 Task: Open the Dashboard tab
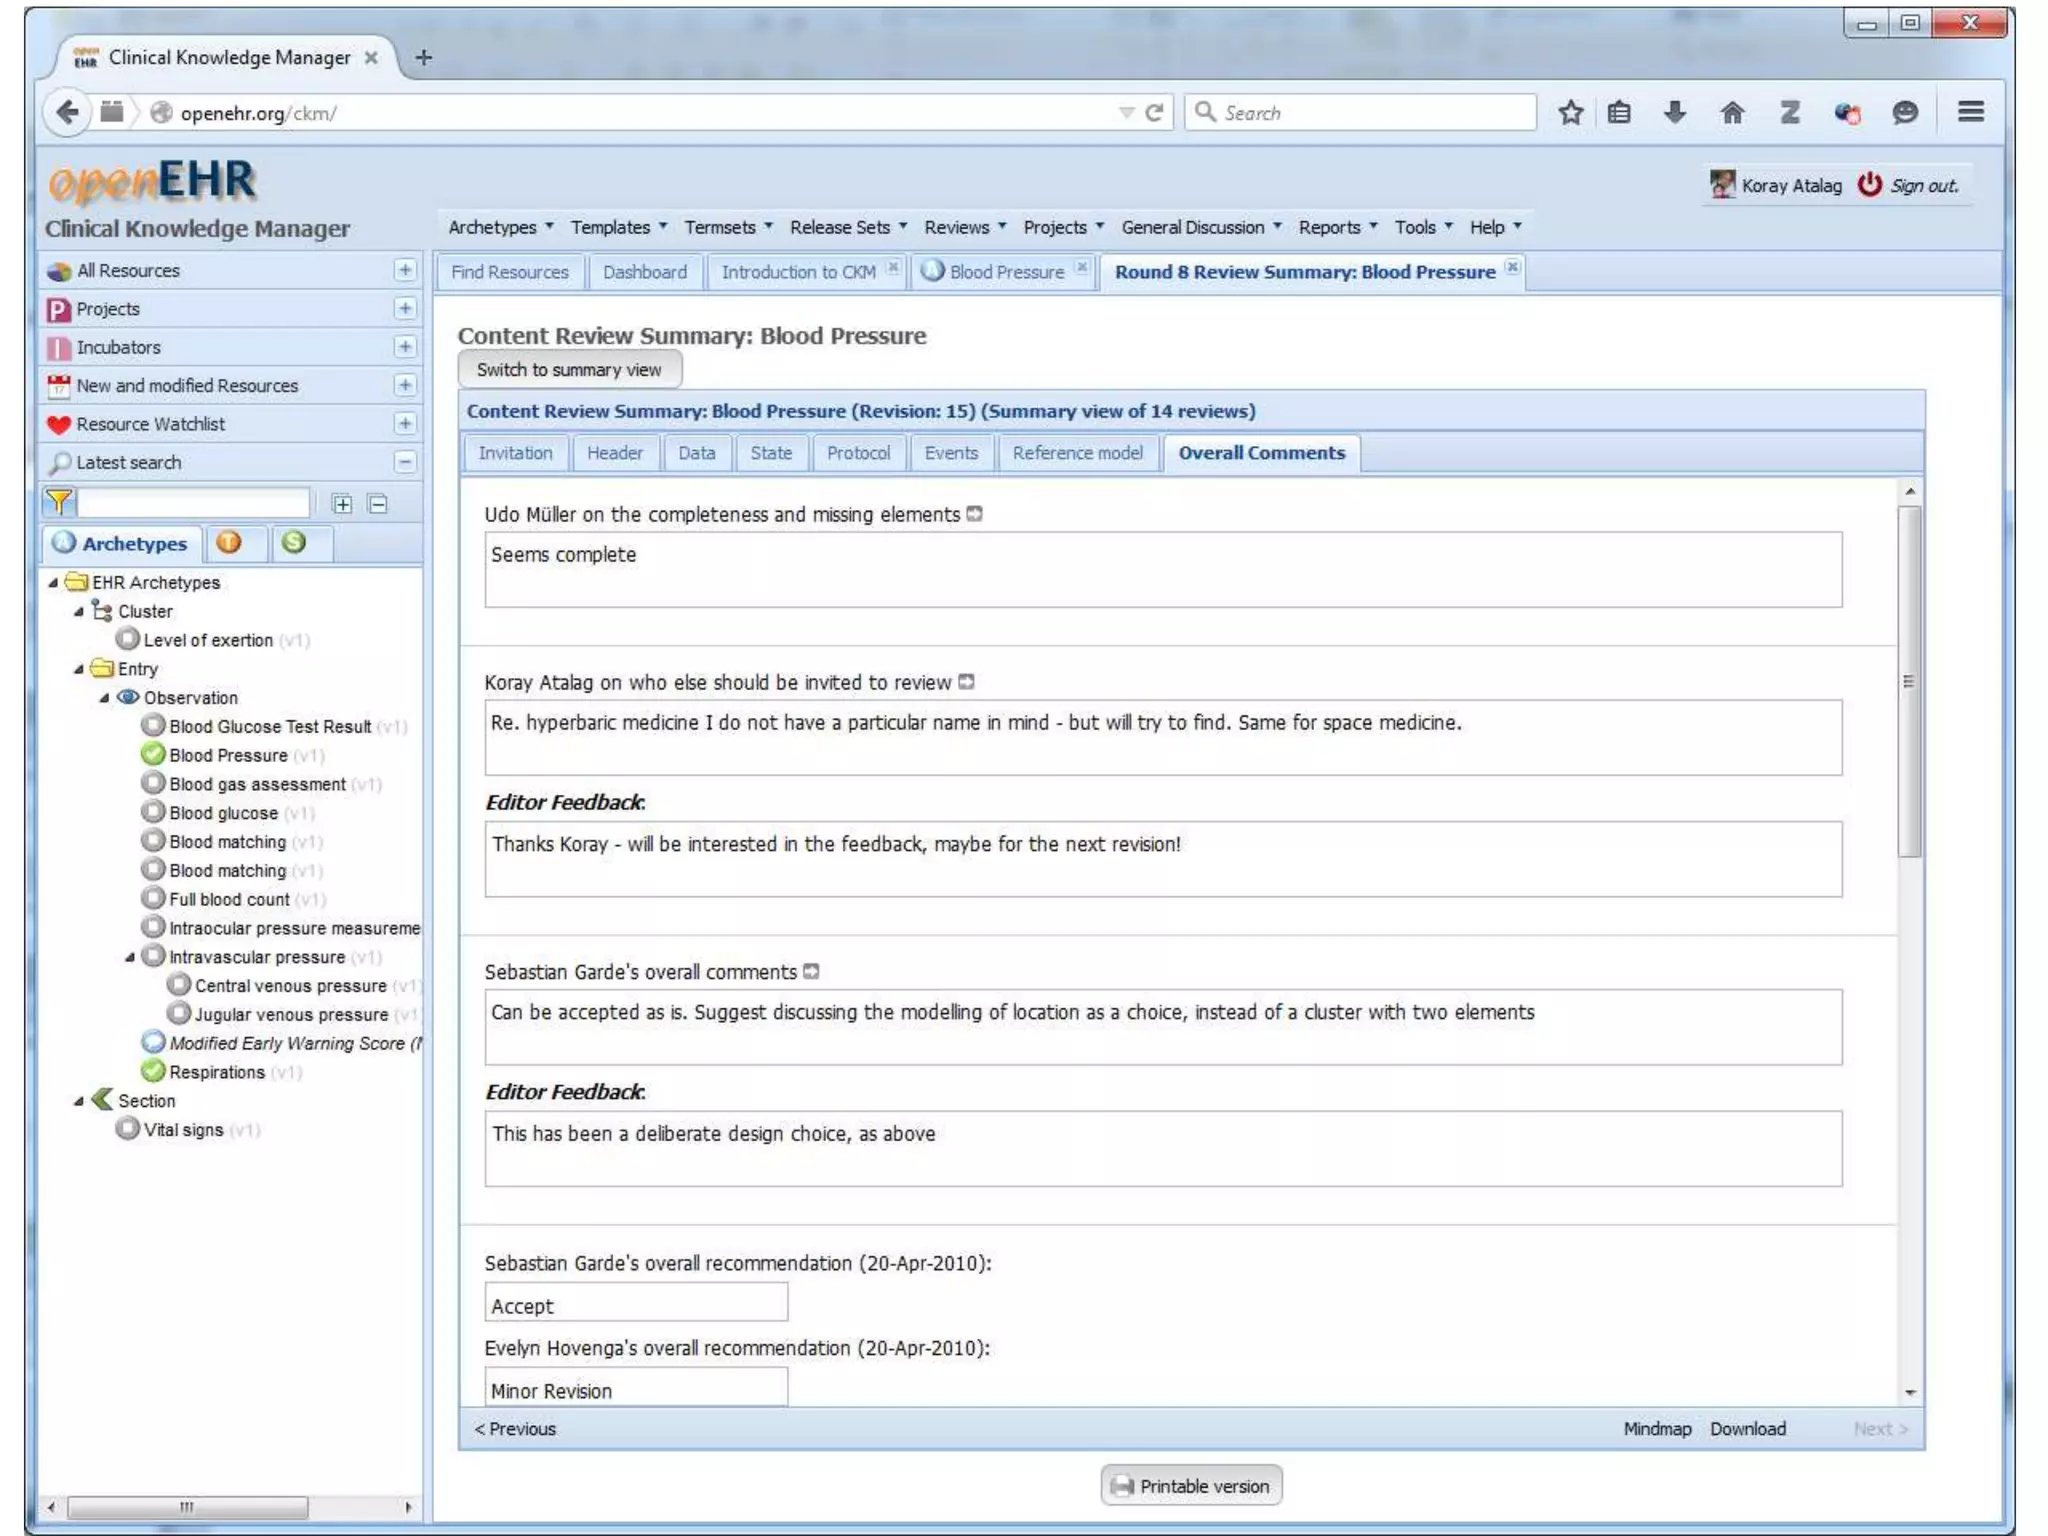pyautogui.click(x=644, y=272)
